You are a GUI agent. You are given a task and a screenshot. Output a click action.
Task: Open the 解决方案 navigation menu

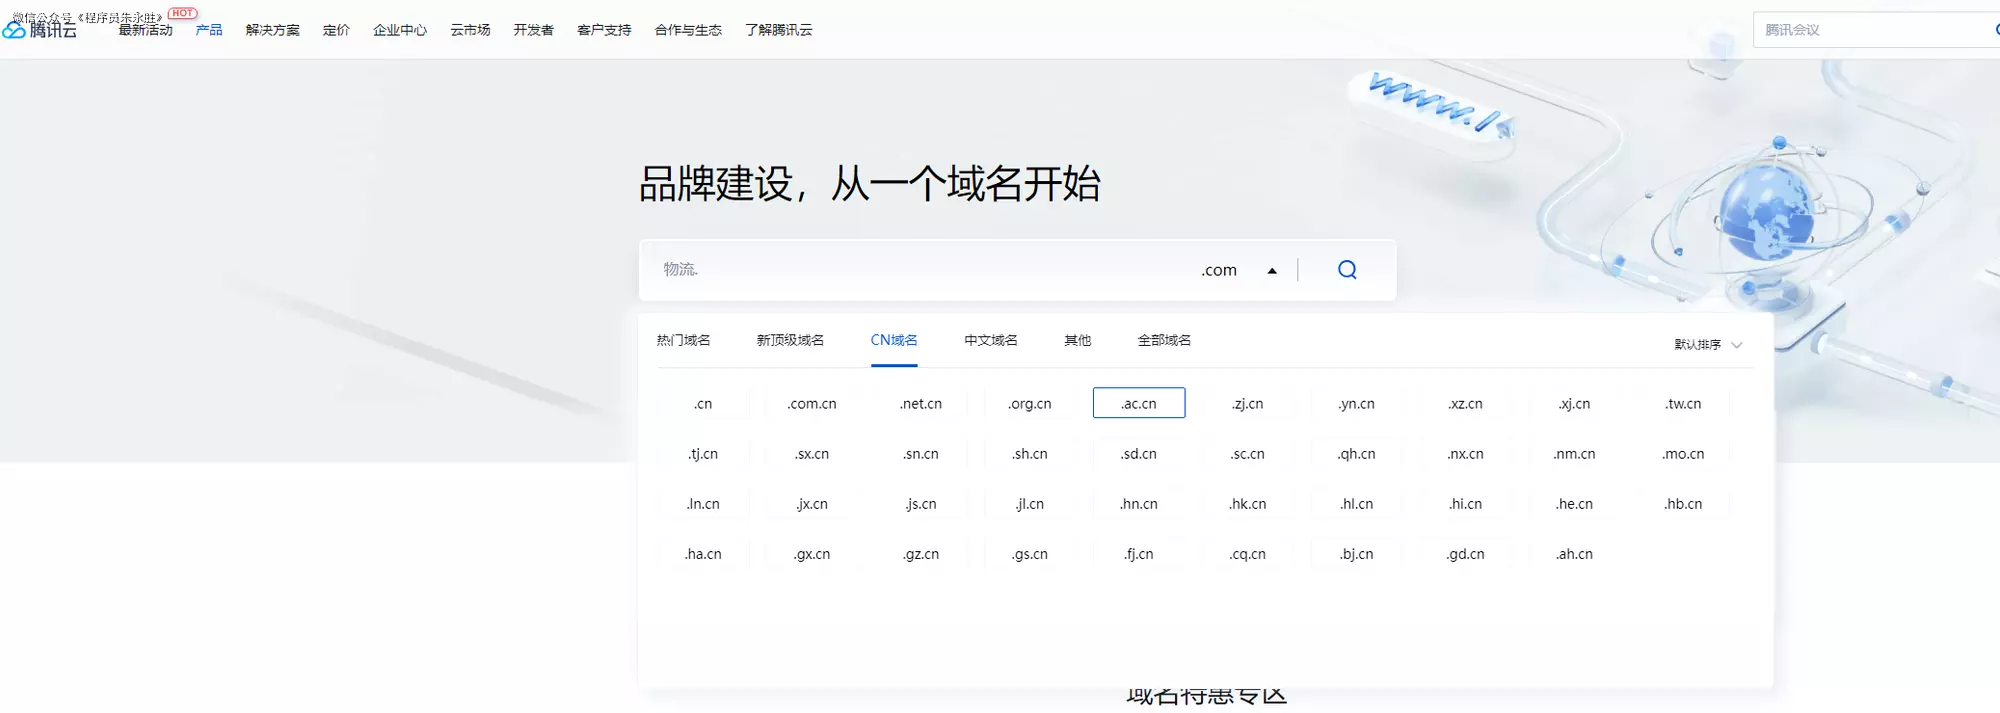[x=272, y=30]
